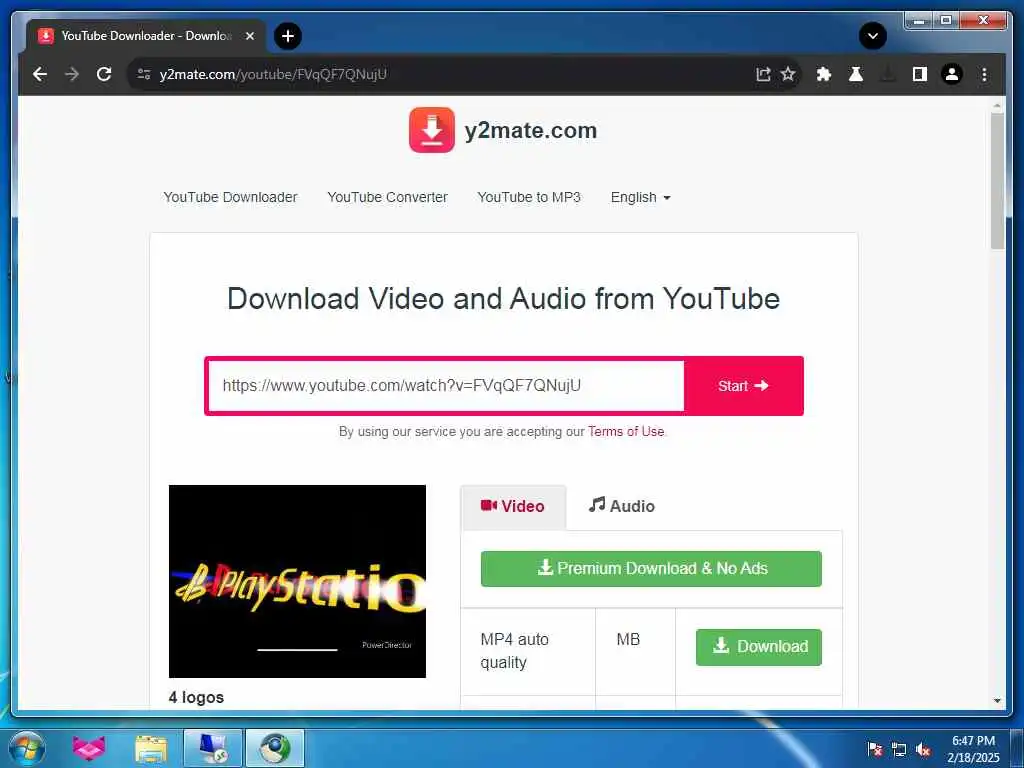Open the Terms of Use link
1024x768 pixels.
point(626,431)
